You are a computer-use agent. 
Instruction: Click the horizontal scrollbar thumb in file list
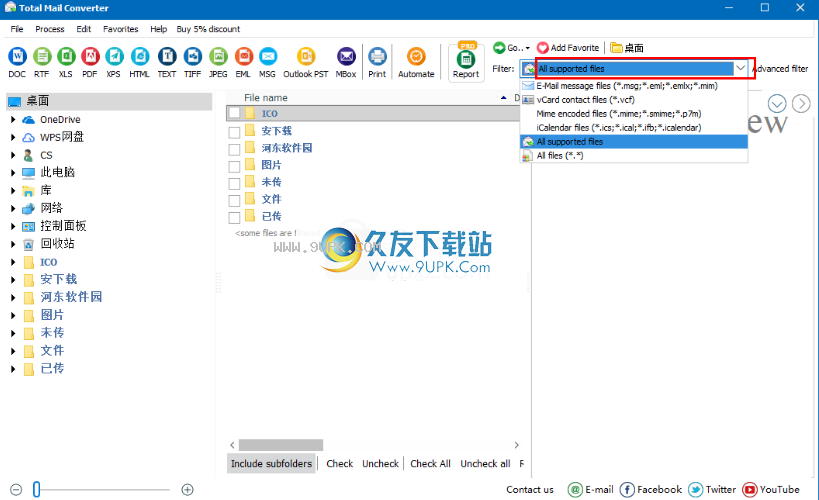click(281, 445)
